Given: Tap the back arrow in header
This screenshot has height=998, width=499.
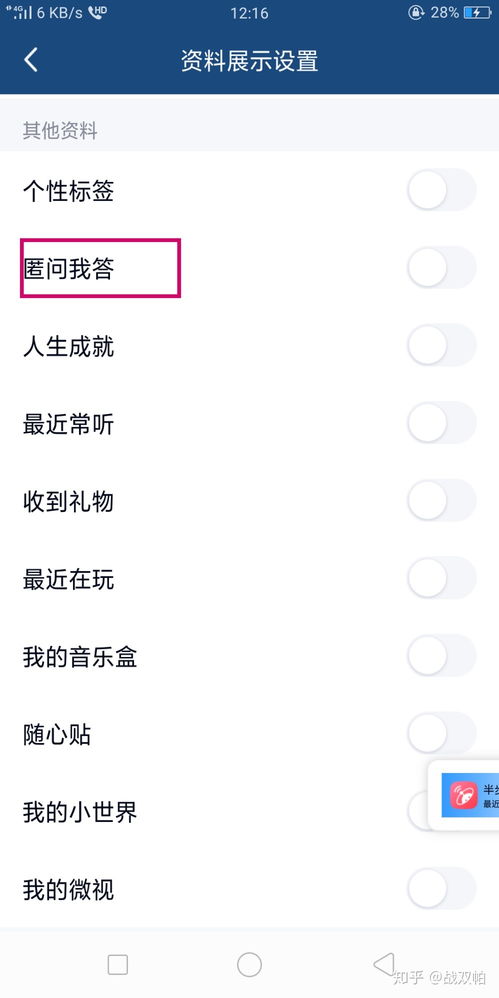Looking at the screenshot, I should pyautogui.click(x=31, y=60).
